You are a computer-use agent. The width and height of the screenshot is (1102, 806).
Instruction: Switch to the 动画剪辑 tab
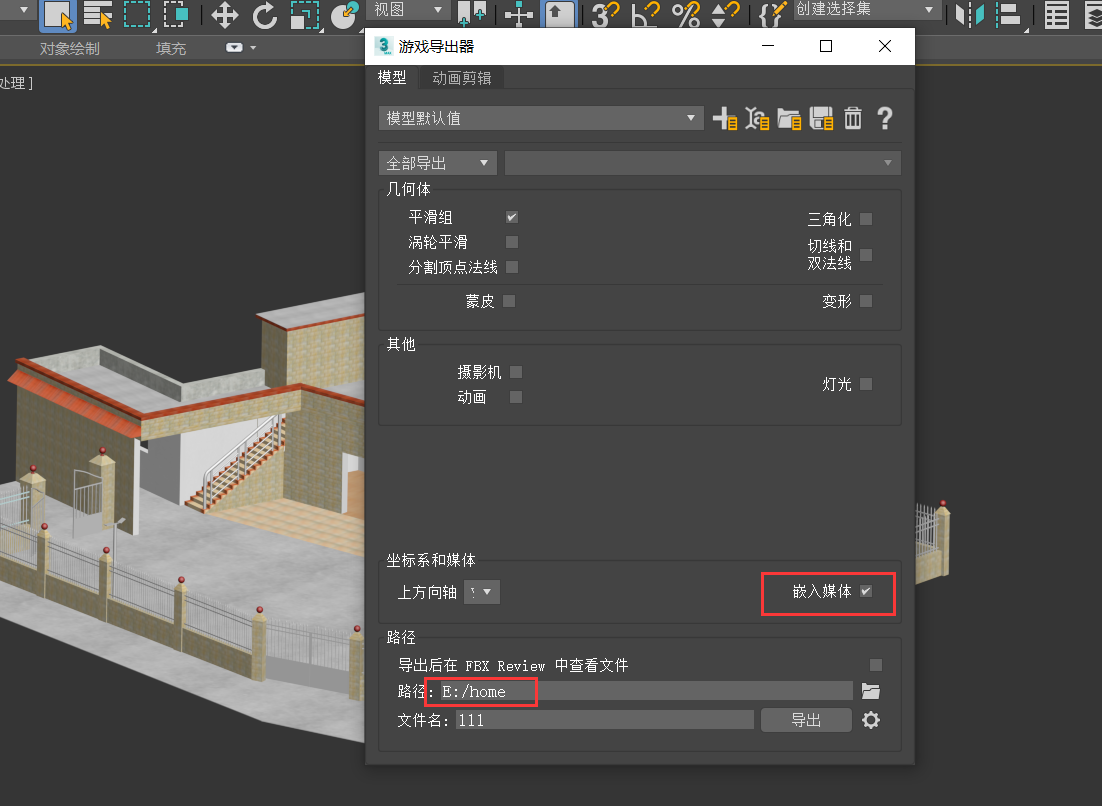click(x=461, y=77)
